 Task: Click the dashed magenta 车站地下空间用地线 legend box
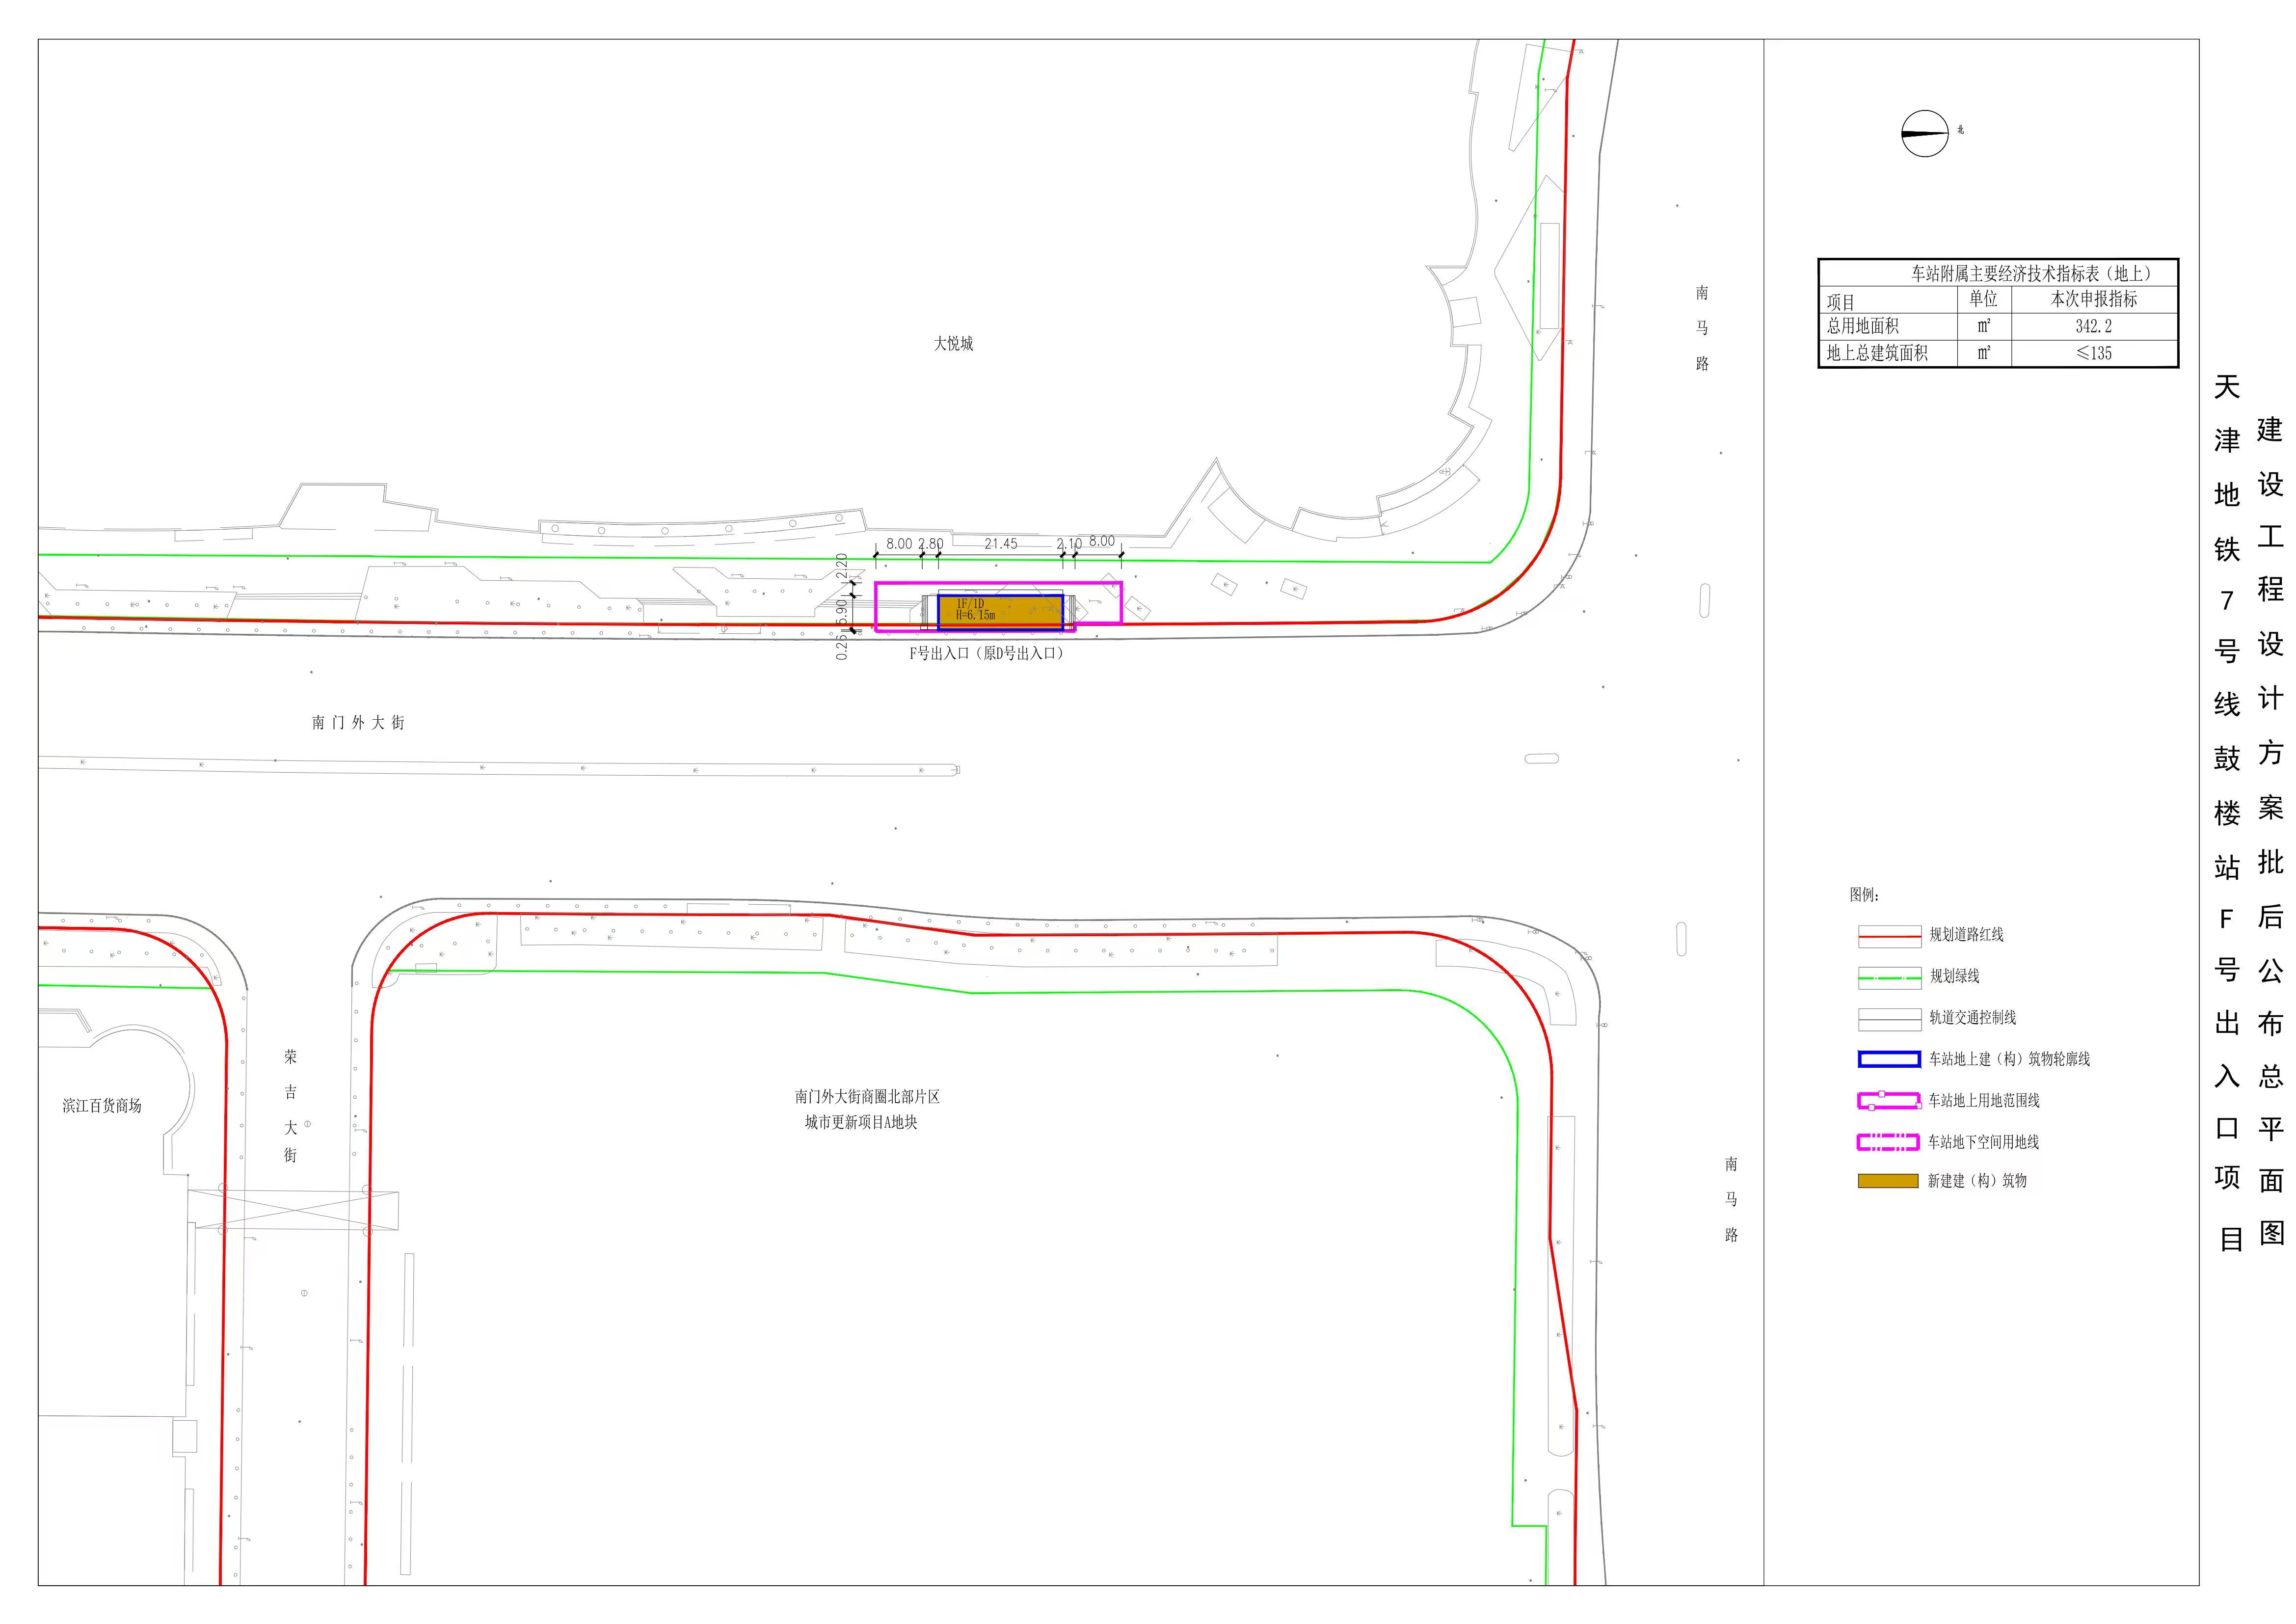coord(1888,1142)
